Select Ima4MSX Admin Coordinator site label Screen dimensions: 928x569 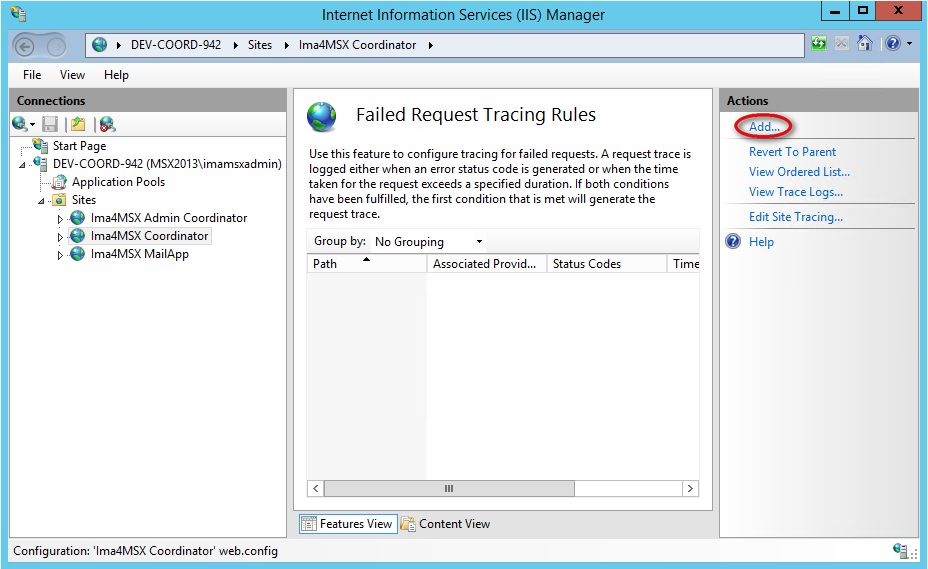click(169, 218)
